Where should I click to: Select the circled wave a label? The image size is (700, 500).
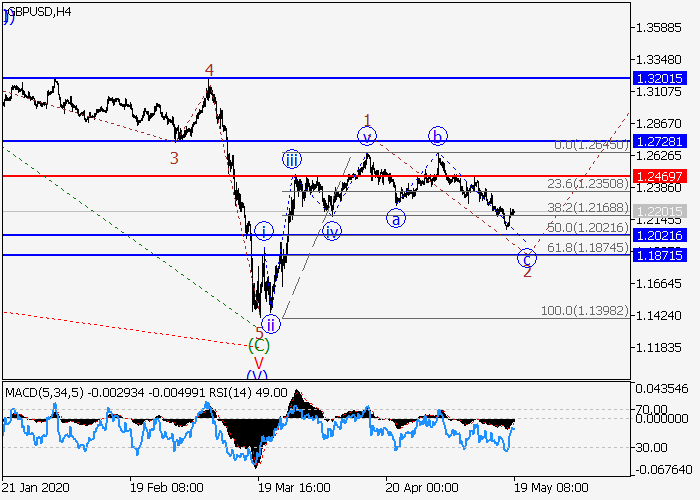(x=397, y=219)
